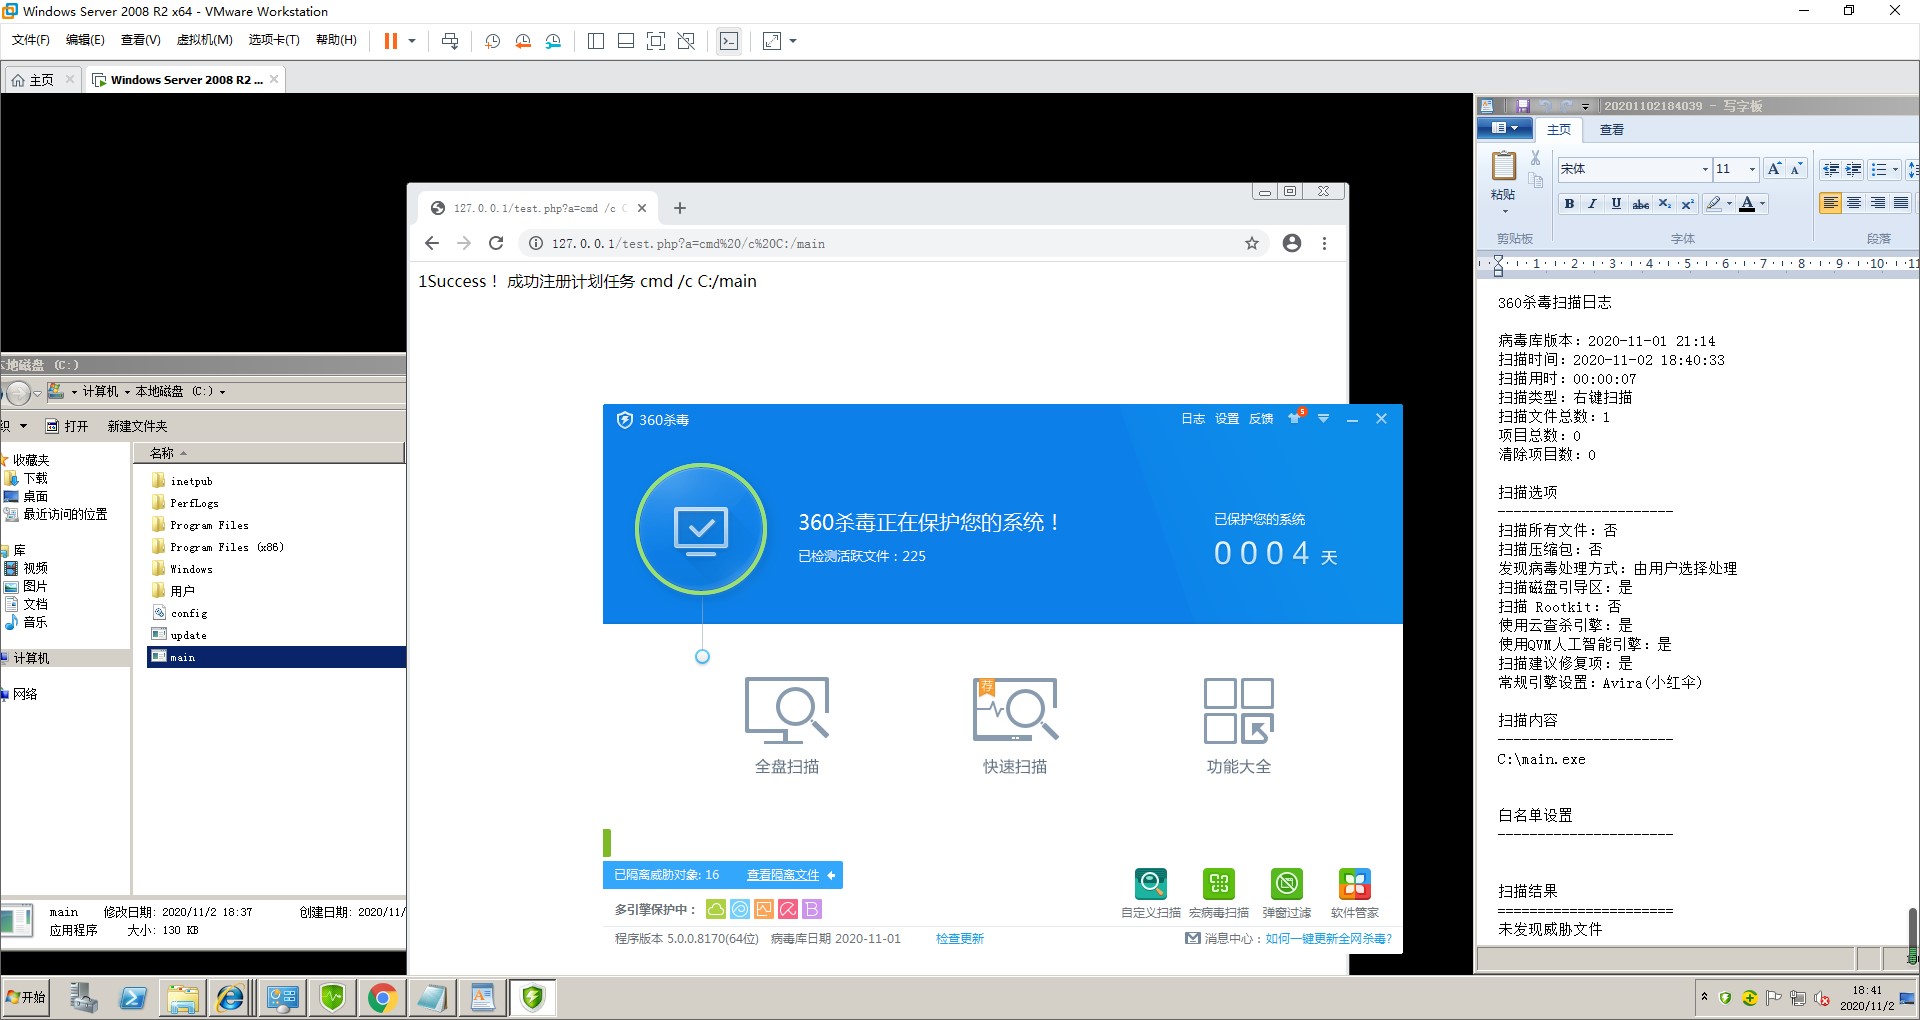Toggle the orange engine protection icon
The height and width of the screenshot is (1020, 1920).
(x=764, y=909)
